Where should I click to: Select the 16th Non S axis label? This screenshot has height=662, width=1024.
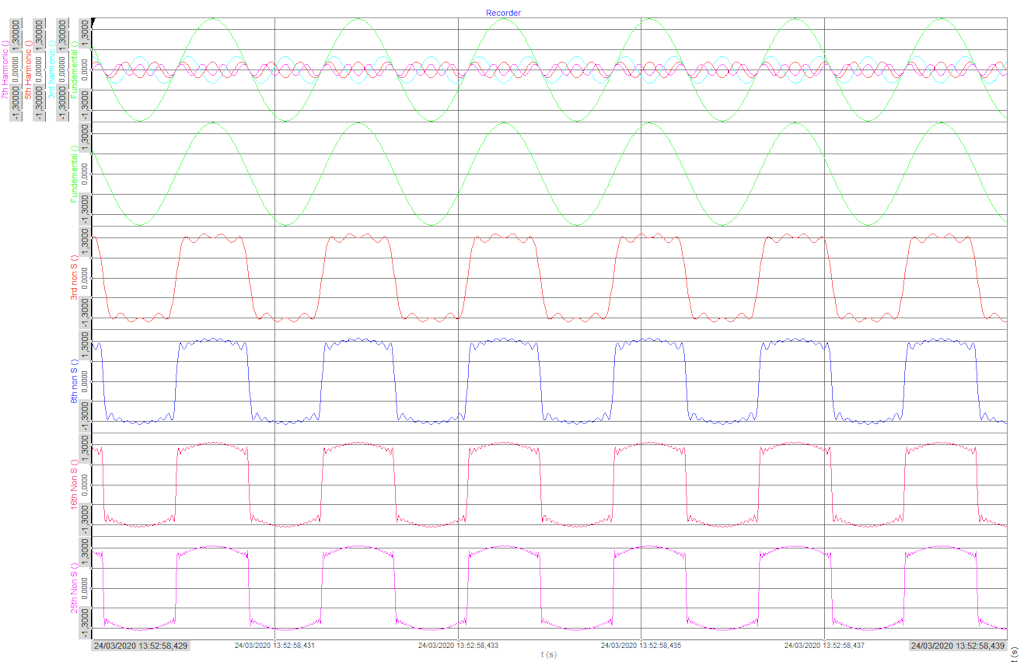point(74,484)
